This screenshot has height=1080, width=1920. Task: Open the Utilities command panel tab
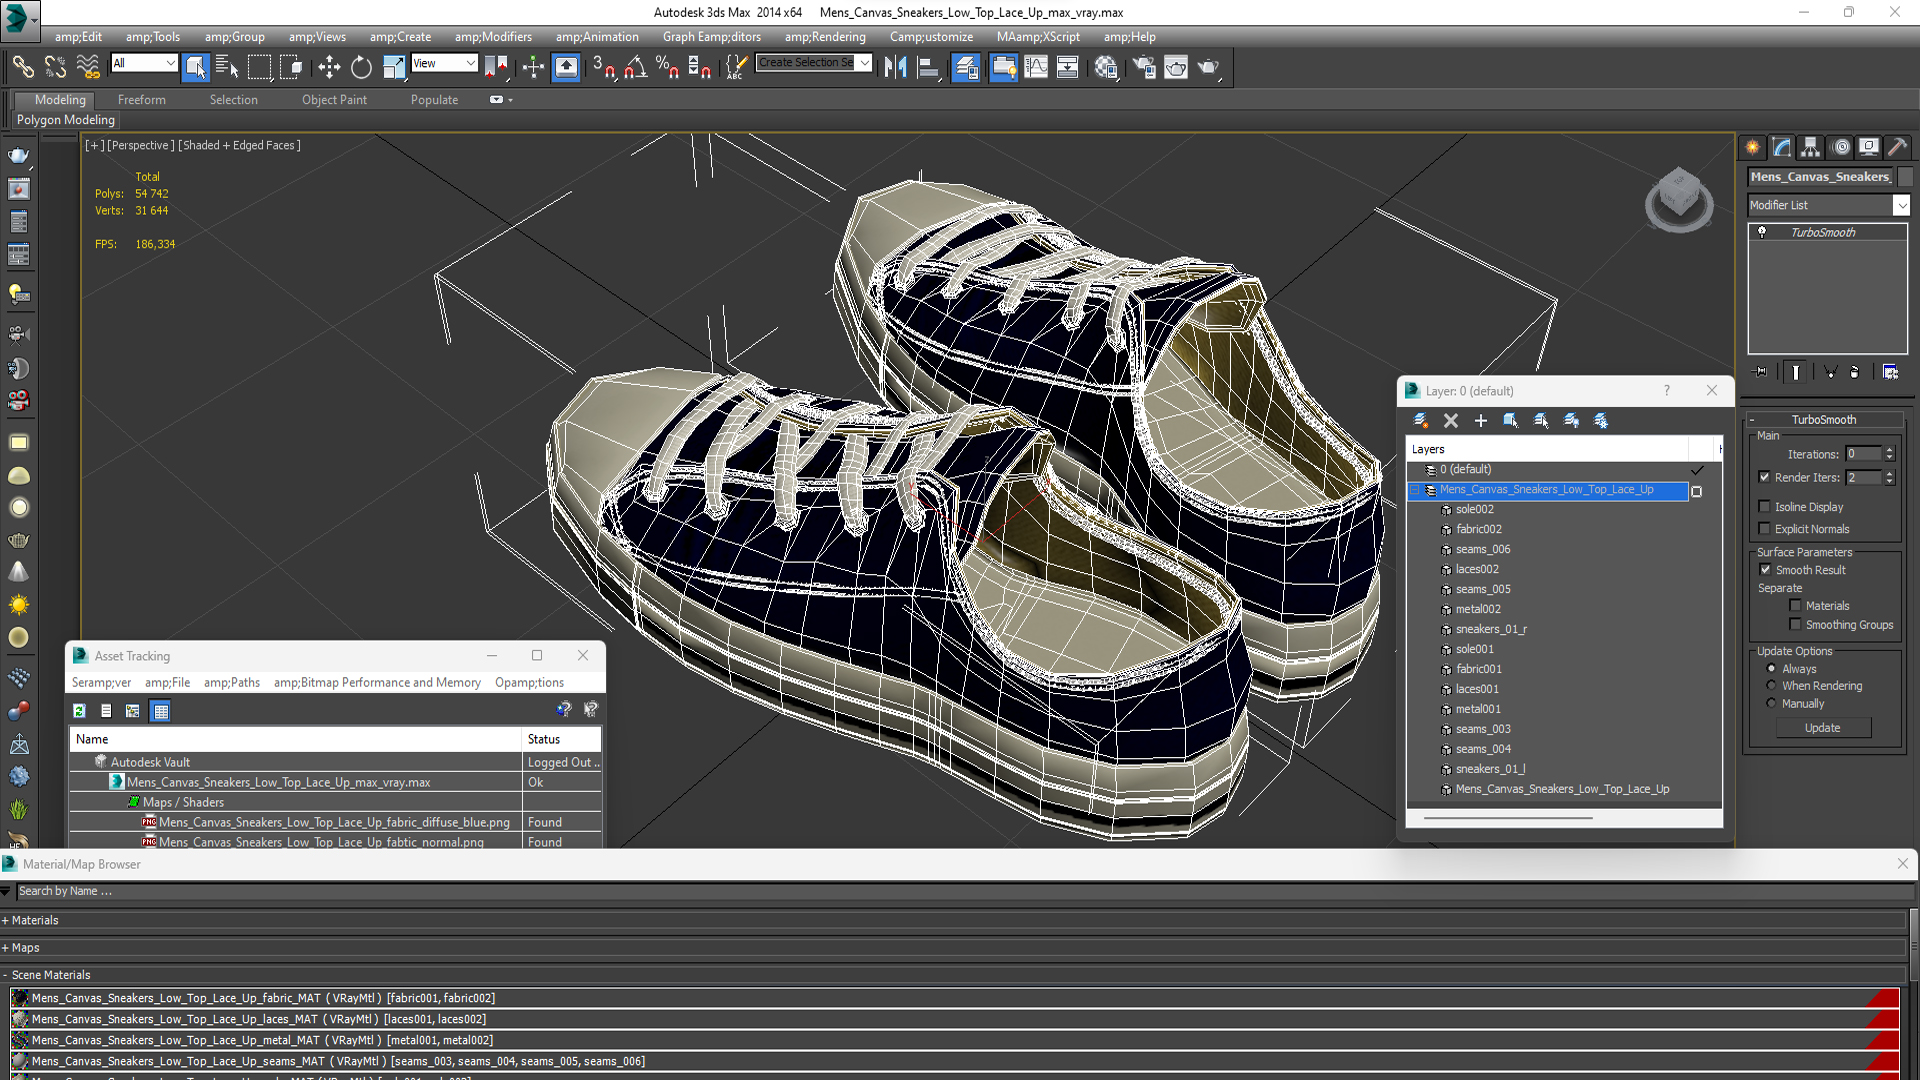click(1897, 147)
